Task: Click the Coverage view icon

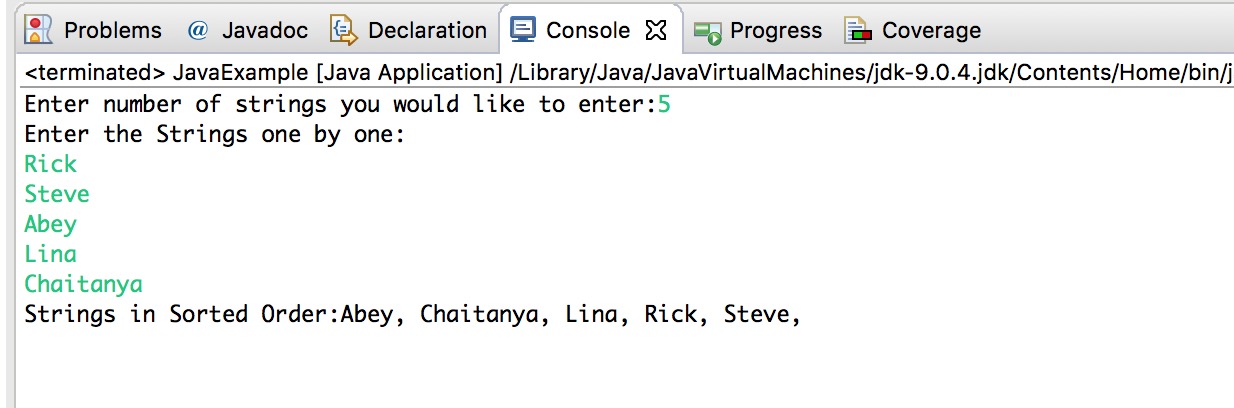Action: (858, 31)
